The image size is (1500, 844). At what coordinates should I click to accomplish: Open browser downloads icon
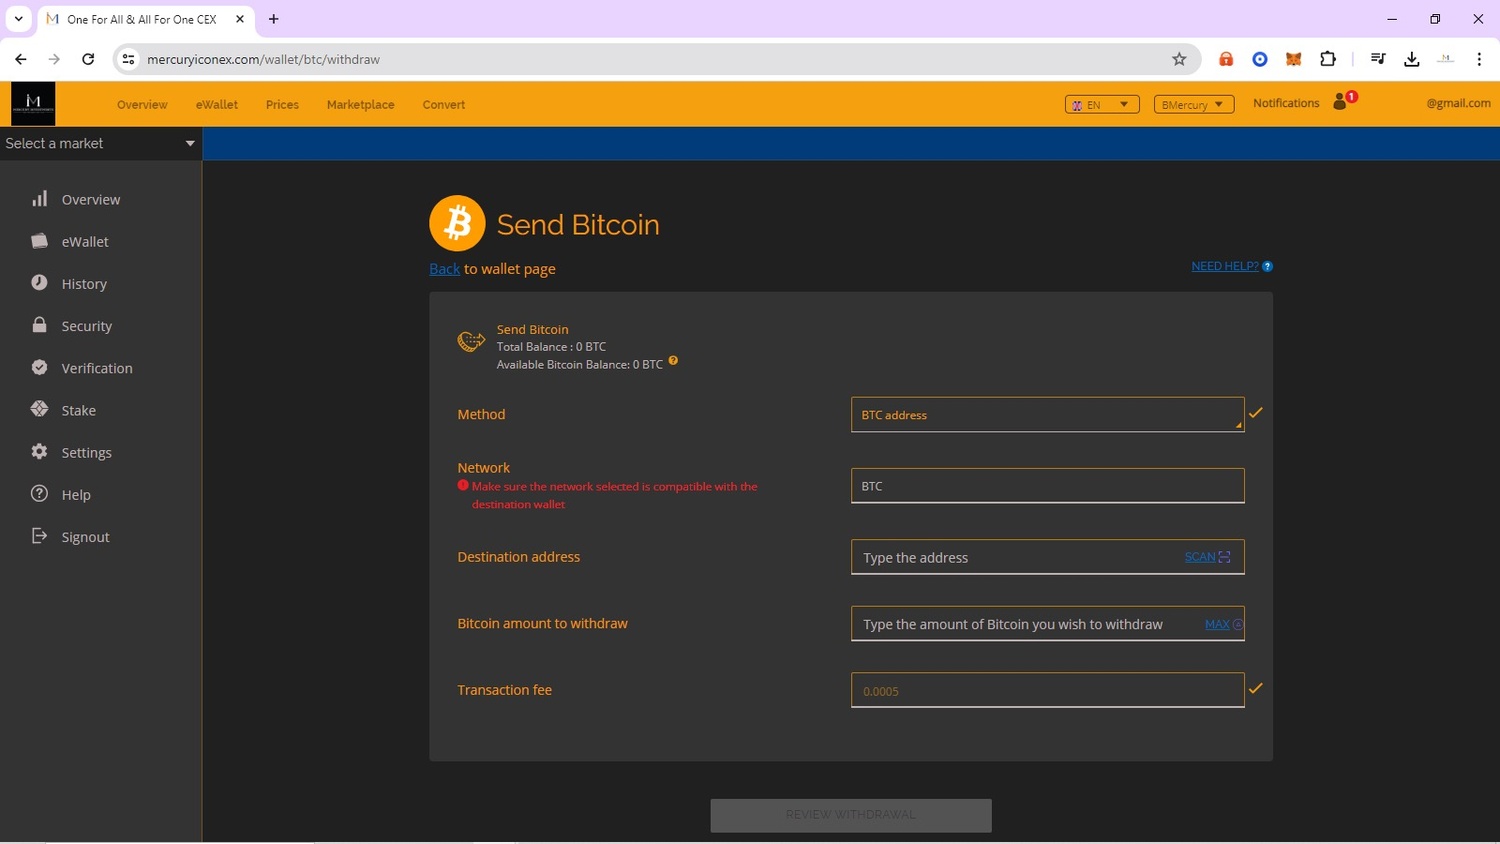click(x=1411, y=59)
